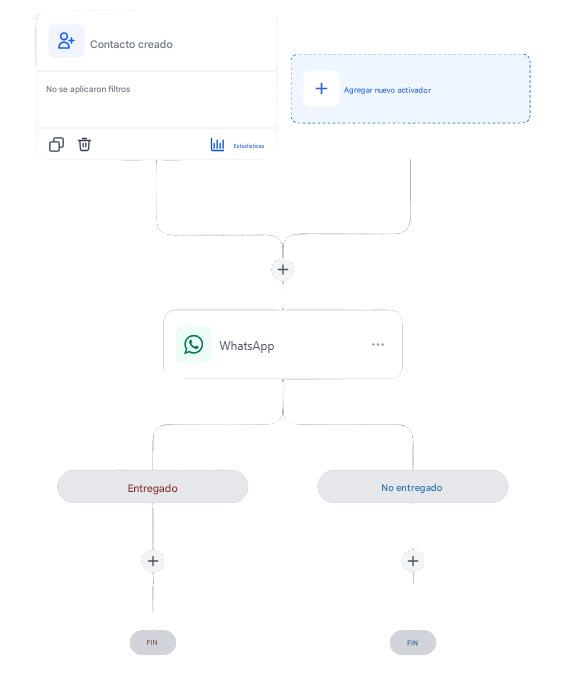Click Agregar nuevo activador text

point(387,90)
